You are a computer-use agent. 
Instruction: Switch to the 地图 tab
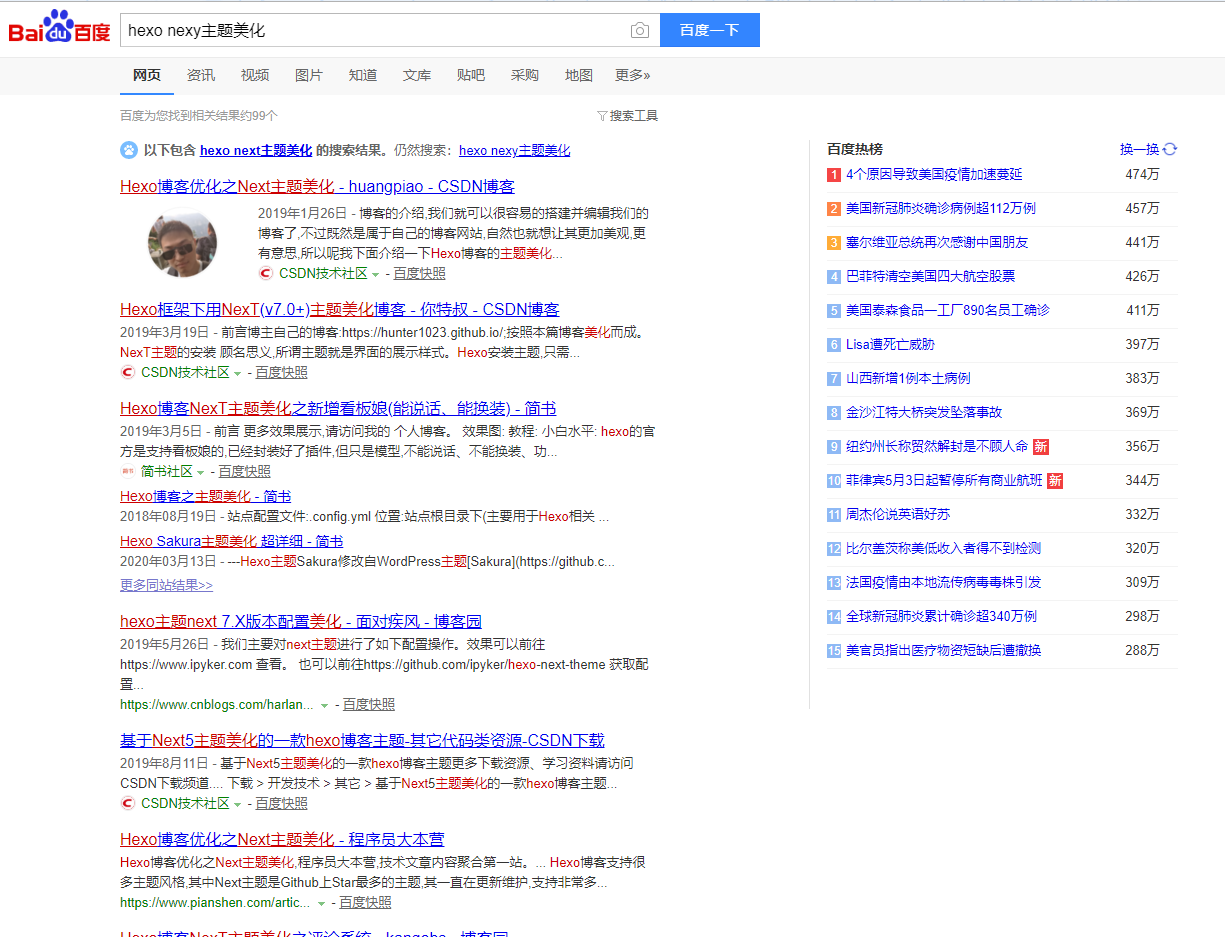(579, 75)
